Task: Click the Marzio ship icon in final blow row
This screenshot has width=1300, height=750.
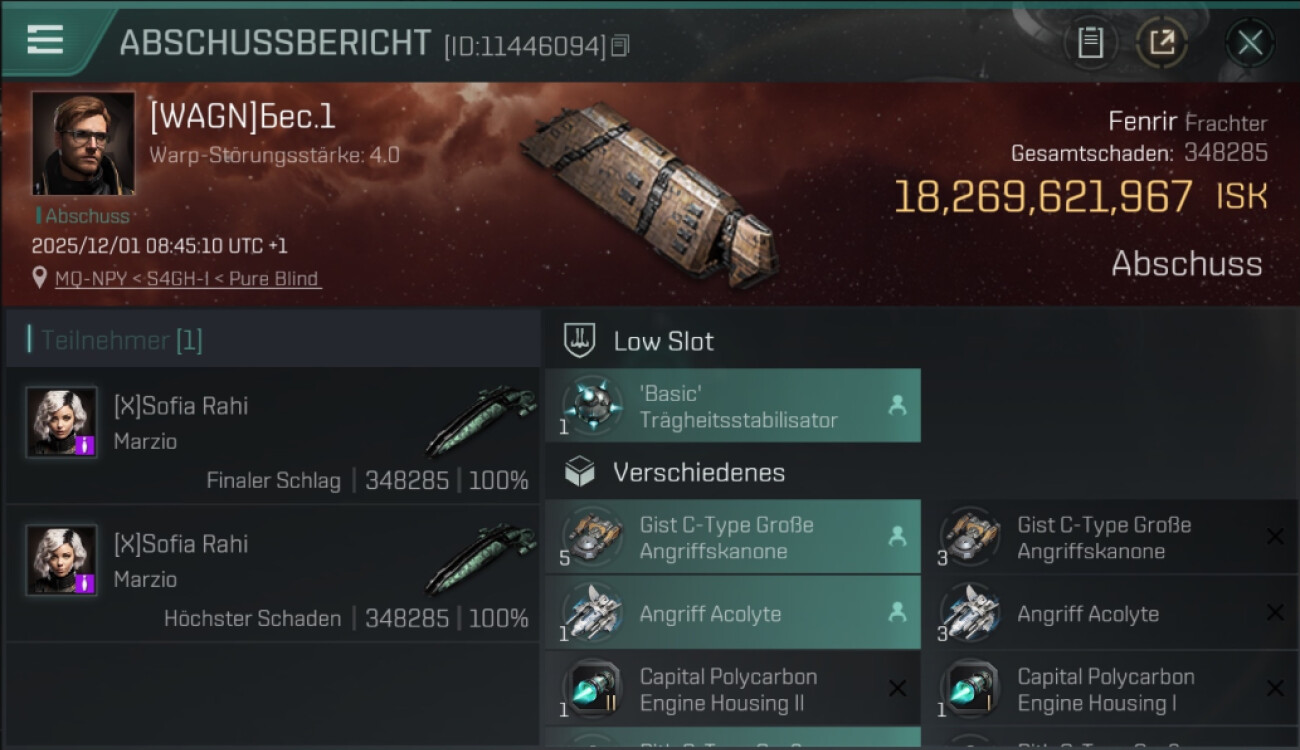Action: [480, 420]
